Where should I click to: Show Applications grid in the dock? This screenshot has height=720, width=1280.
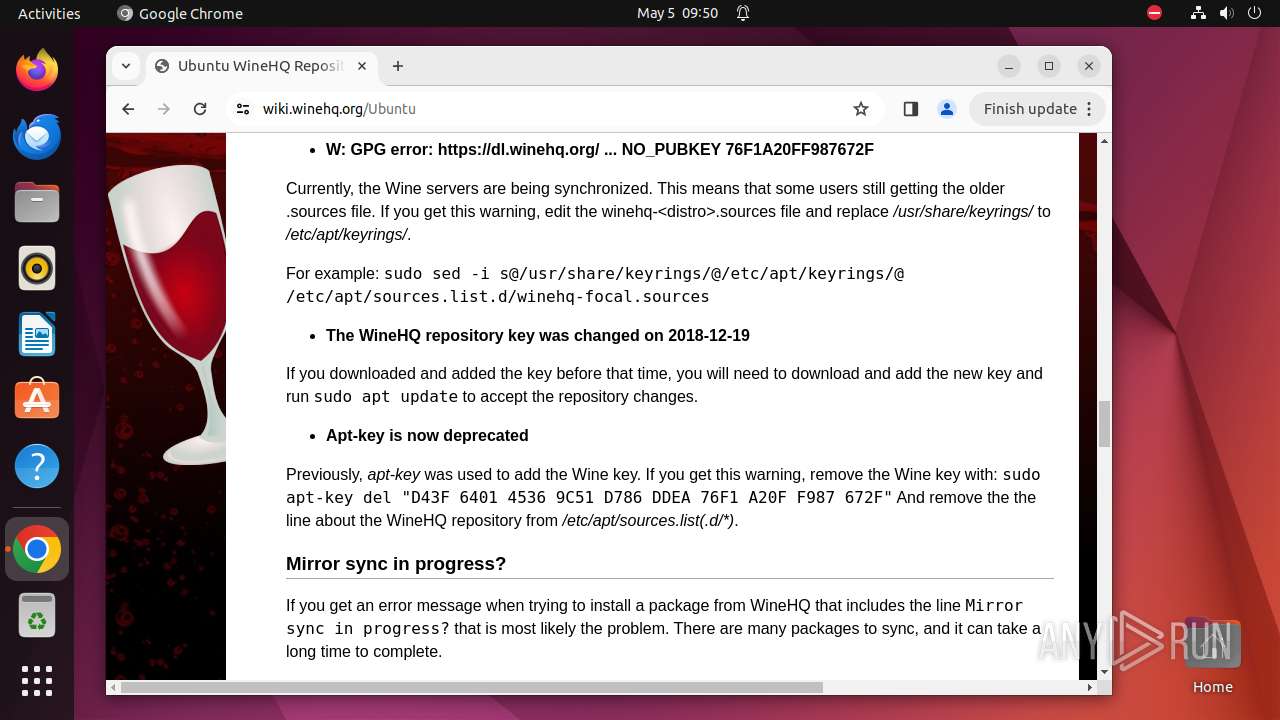pyautogui.click(x=37, y=681)
